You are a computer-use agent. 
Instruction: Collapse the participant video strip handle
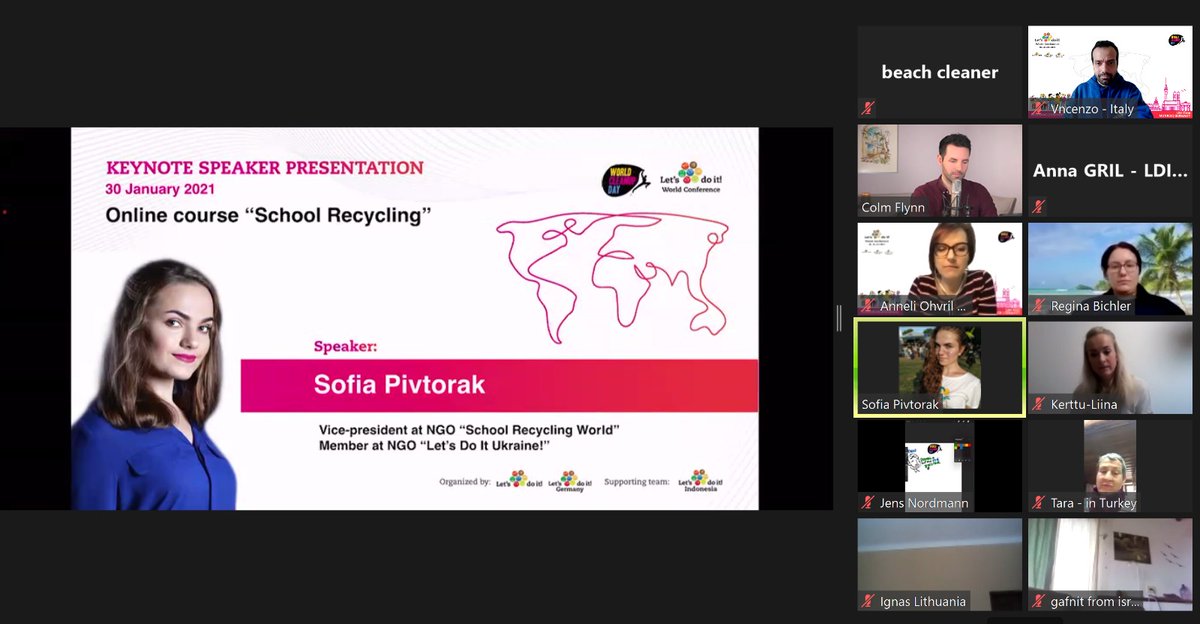coord(838,318)
